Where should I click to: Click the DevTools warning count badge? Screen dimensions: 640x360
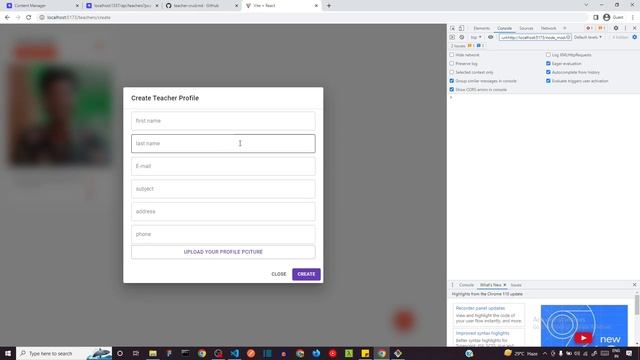click(x=601, y=28)
